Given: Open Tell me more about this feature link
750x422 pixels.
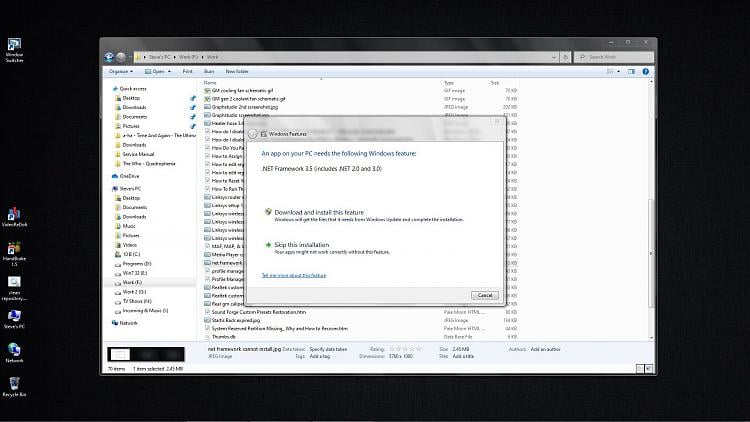Looking at the screenshot, I should [294, 276].
